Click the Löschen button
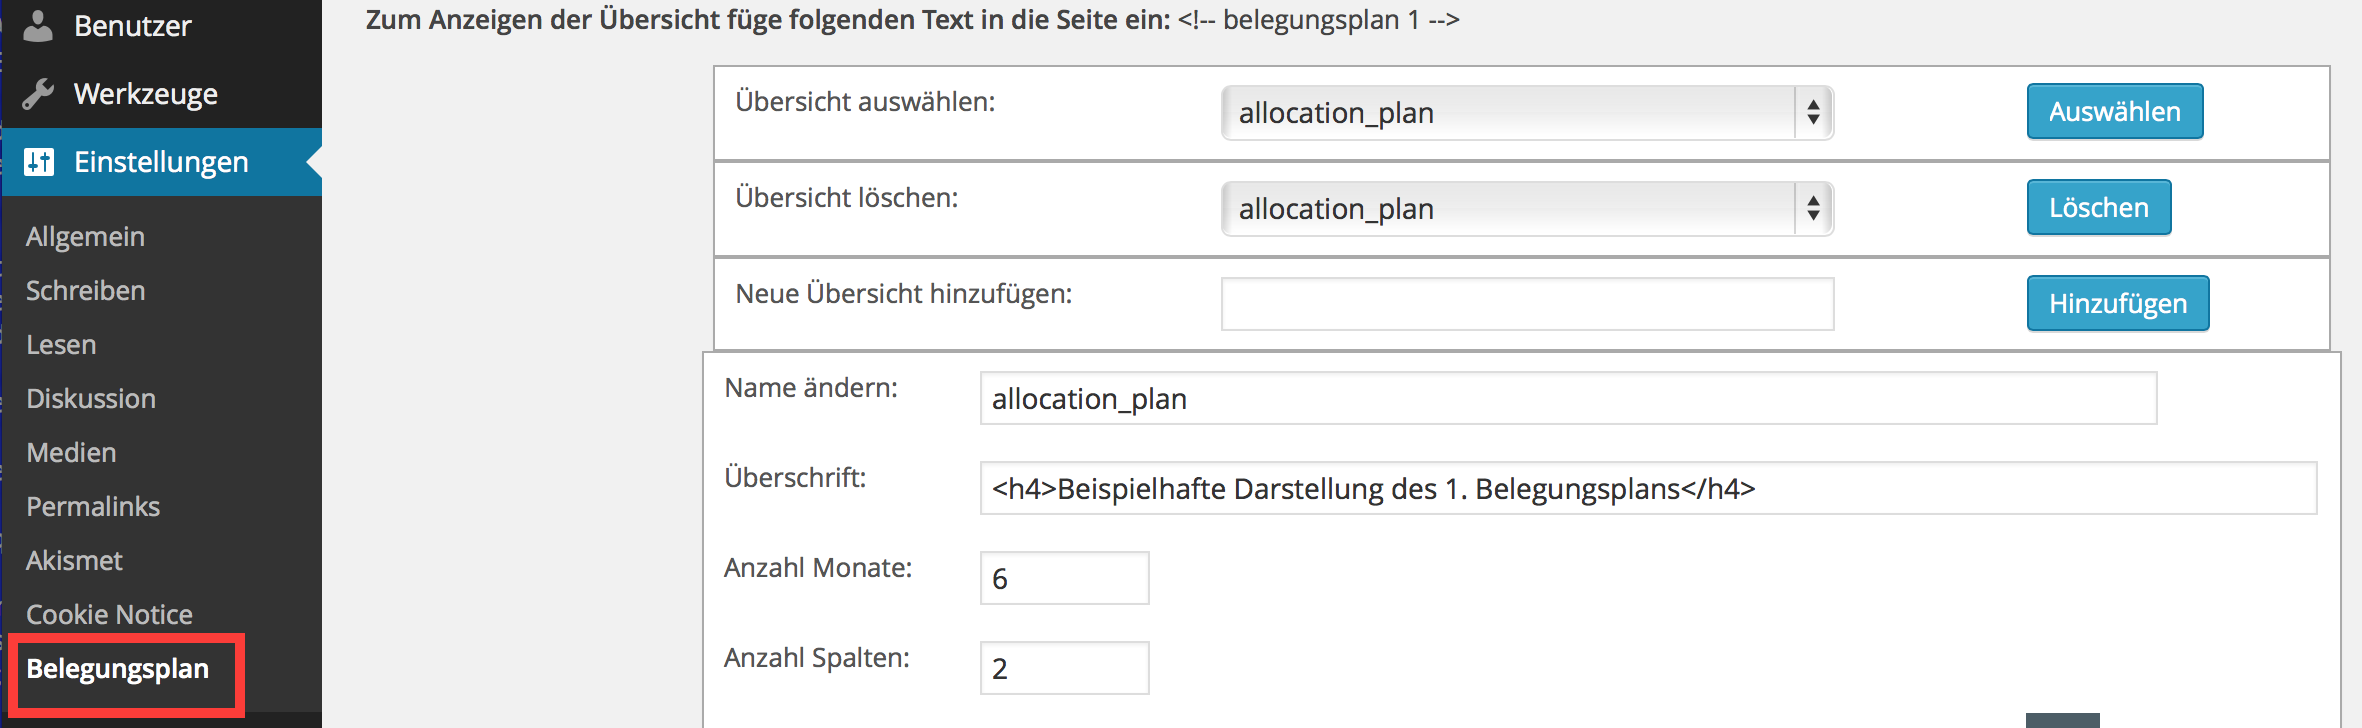This screenshot has width=2362, height=728. pyautogui.click(x=2098, y=207)
